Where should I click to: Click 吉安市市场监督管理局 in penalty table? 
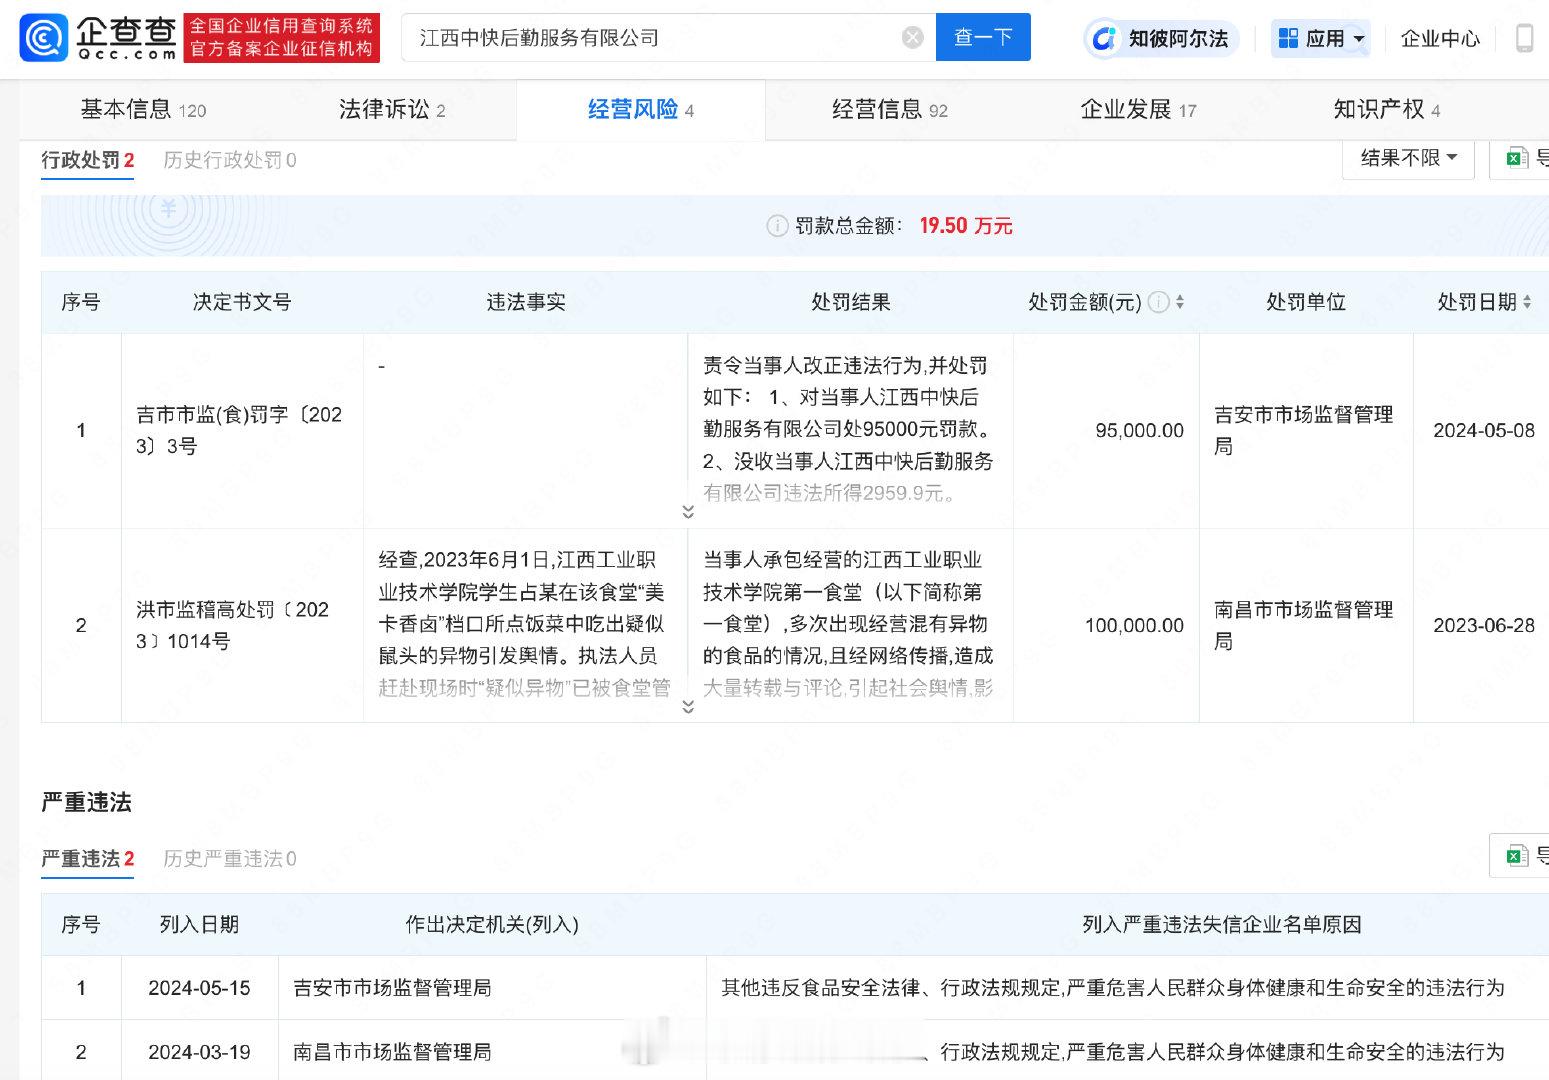click(x=1304, y=430)
